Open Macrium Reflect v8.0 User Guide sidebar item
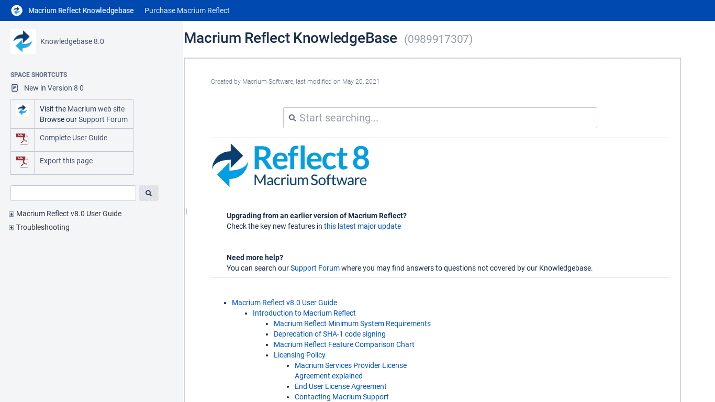Screen dimensions: 715x402 click(x=69, y=213)
